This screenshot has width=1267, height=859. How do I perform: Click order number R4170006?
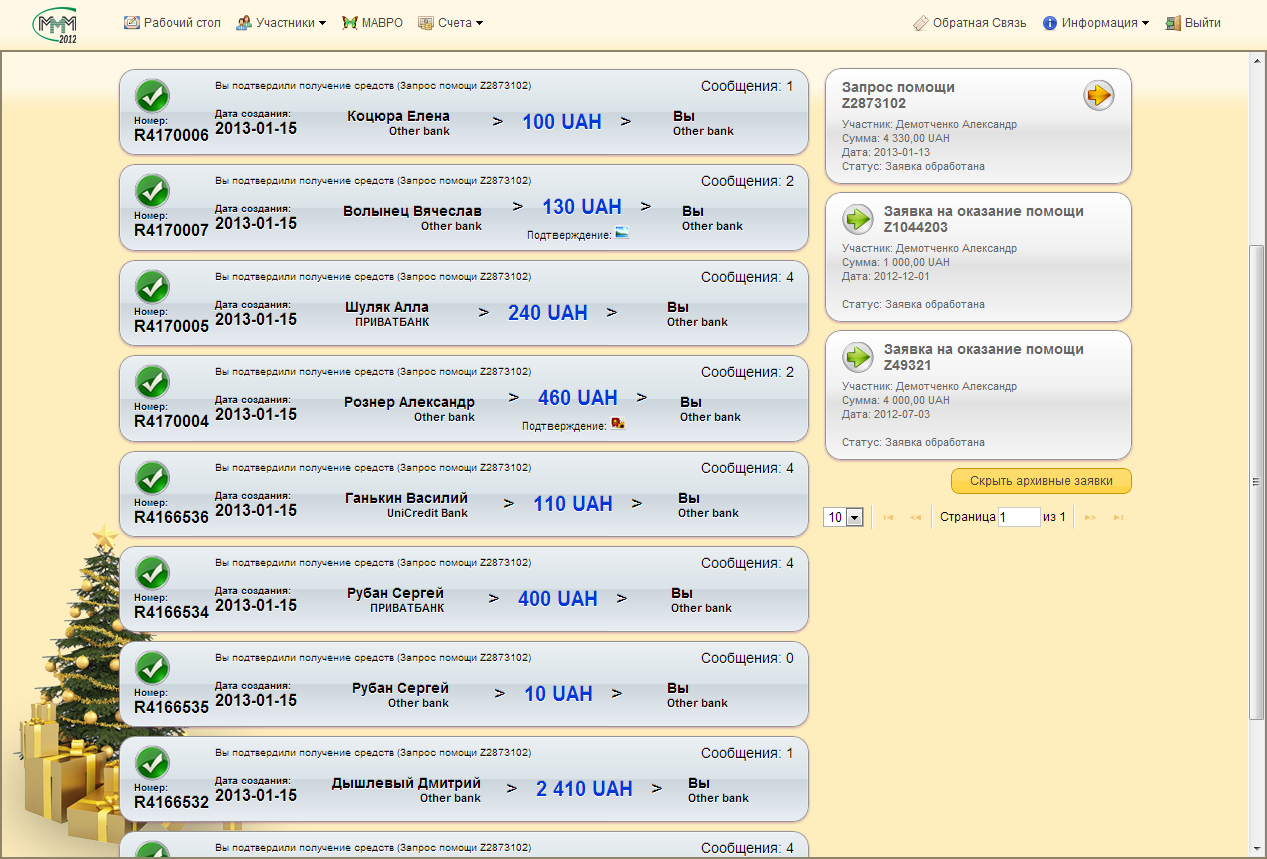(171, 135)
